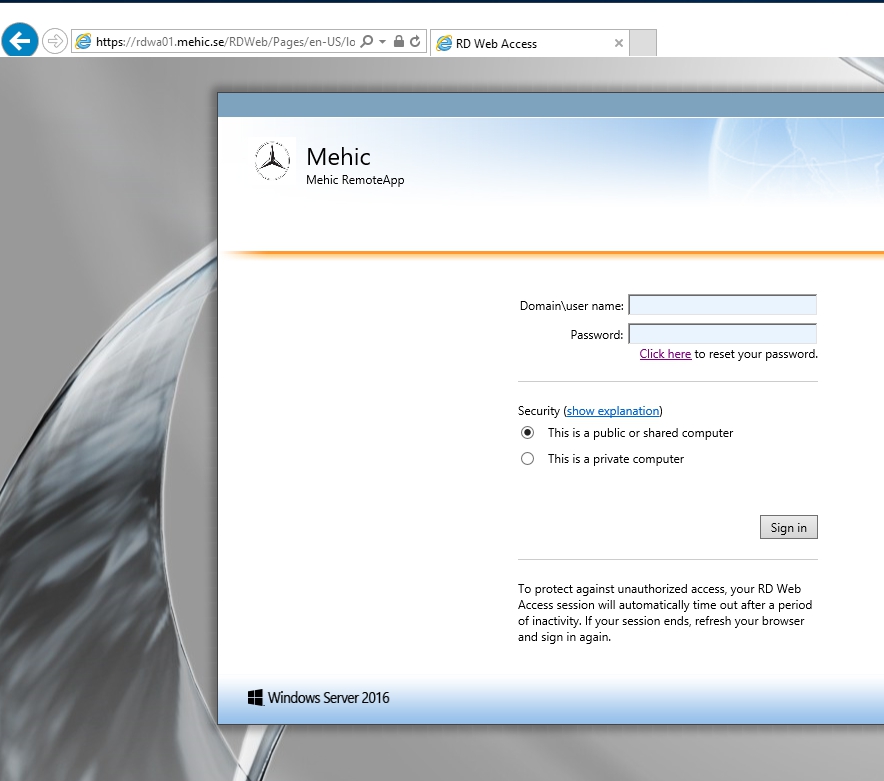The image size is (884, 781).
Task: Click the 'Click here' password reset link
Action: pyautogui.click(x=665, y=354)
